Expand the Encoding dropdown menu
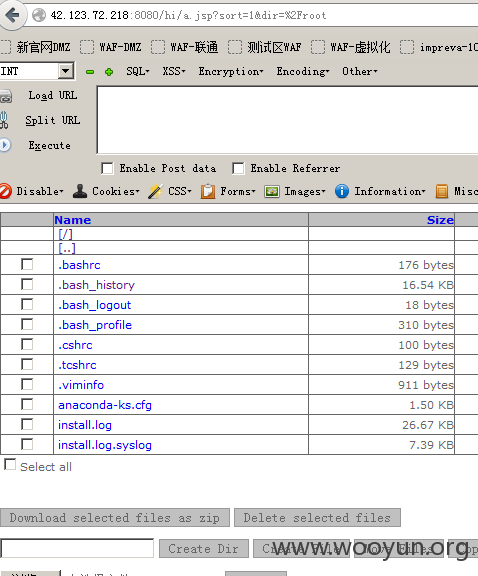The image size is (478, 576). [x=303, y=71]
